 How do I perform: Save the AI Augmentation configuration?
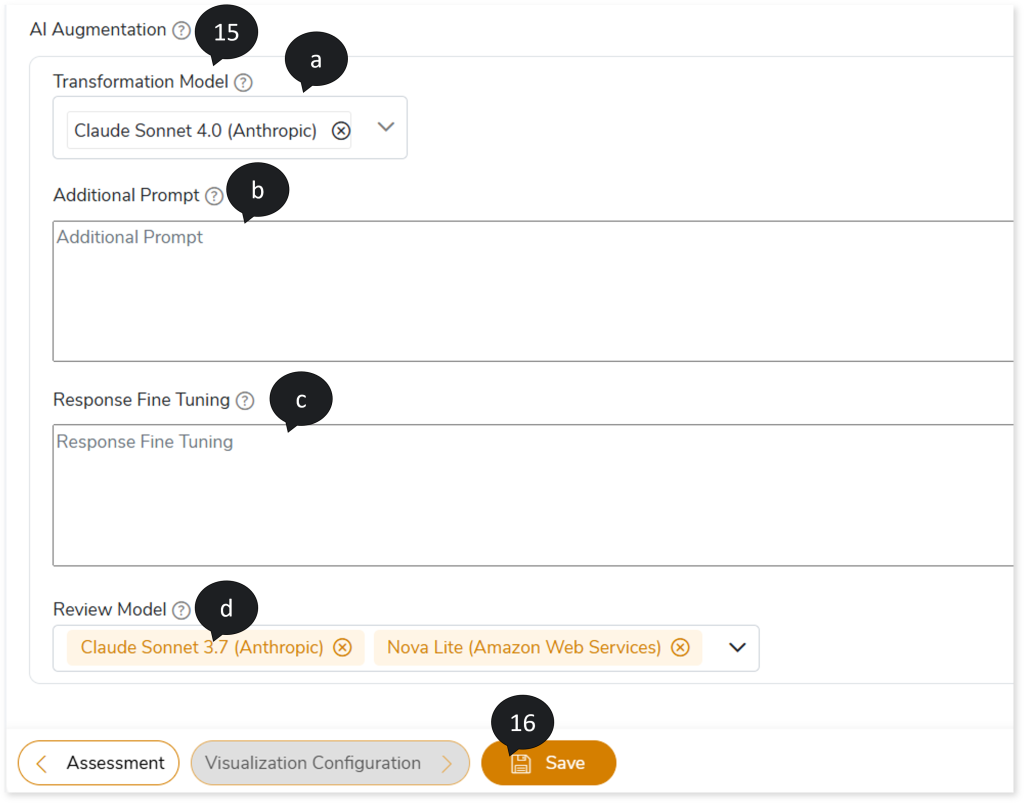tap(549, 763)
